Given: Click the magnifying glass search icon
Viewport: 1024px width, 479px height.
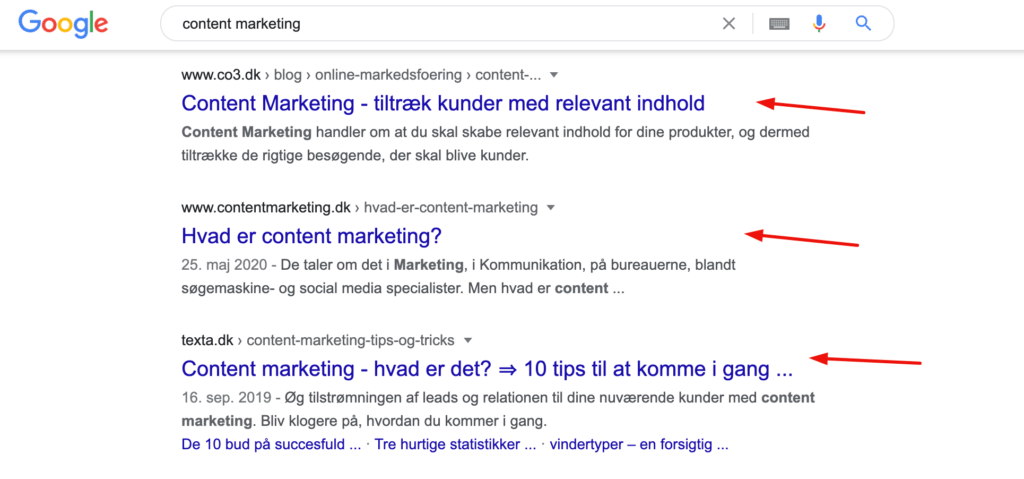Looking at the screenshot, I should tap(863, 24).
